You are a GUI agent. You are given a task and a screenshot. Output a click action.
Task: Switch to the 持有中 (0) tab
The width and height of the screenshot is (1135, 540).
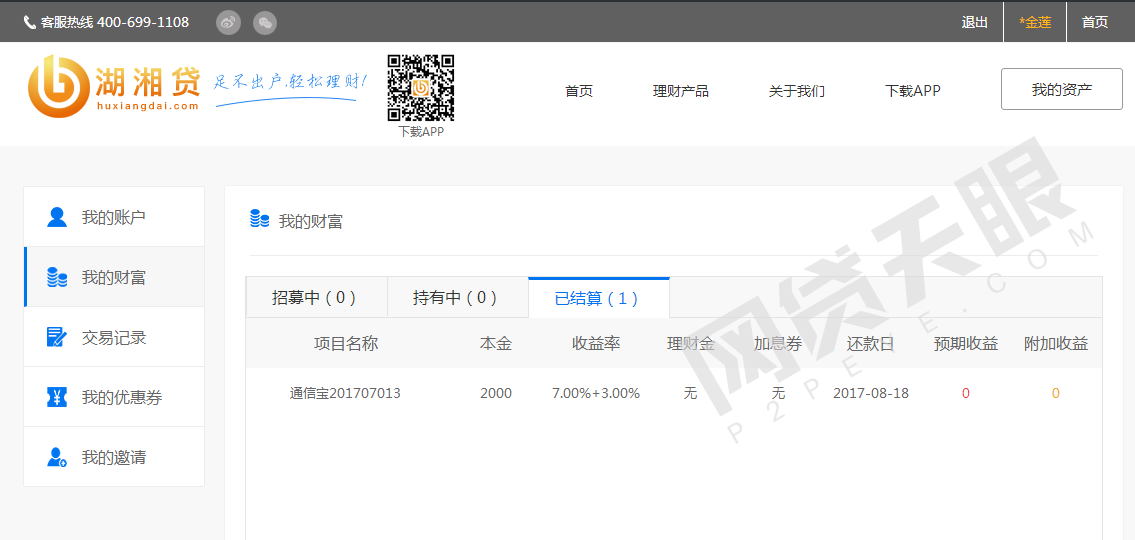click(457, 298)
